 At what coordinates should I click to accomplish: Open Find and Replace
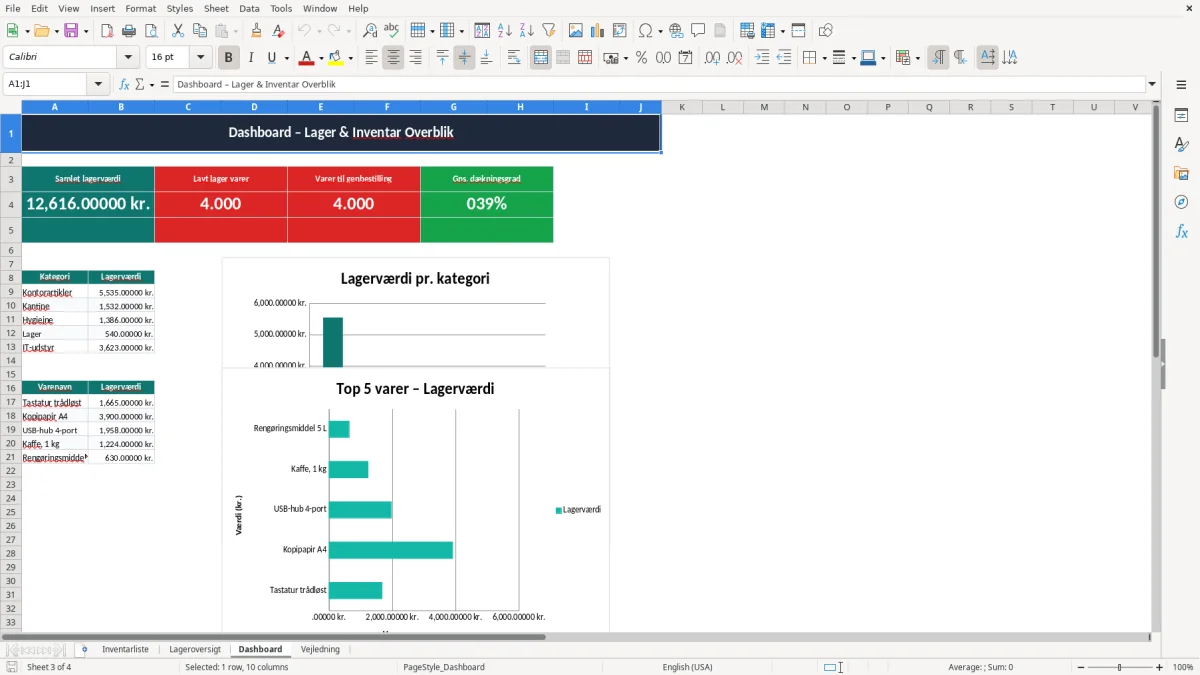(x=370, y=31)
